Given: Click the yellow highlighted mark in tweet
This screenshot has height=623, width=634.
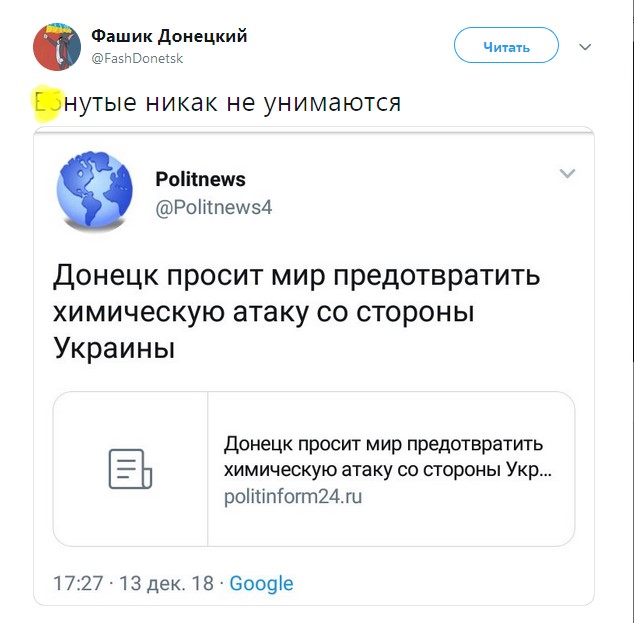Looking at the screenshot, I should coord(46,102).
